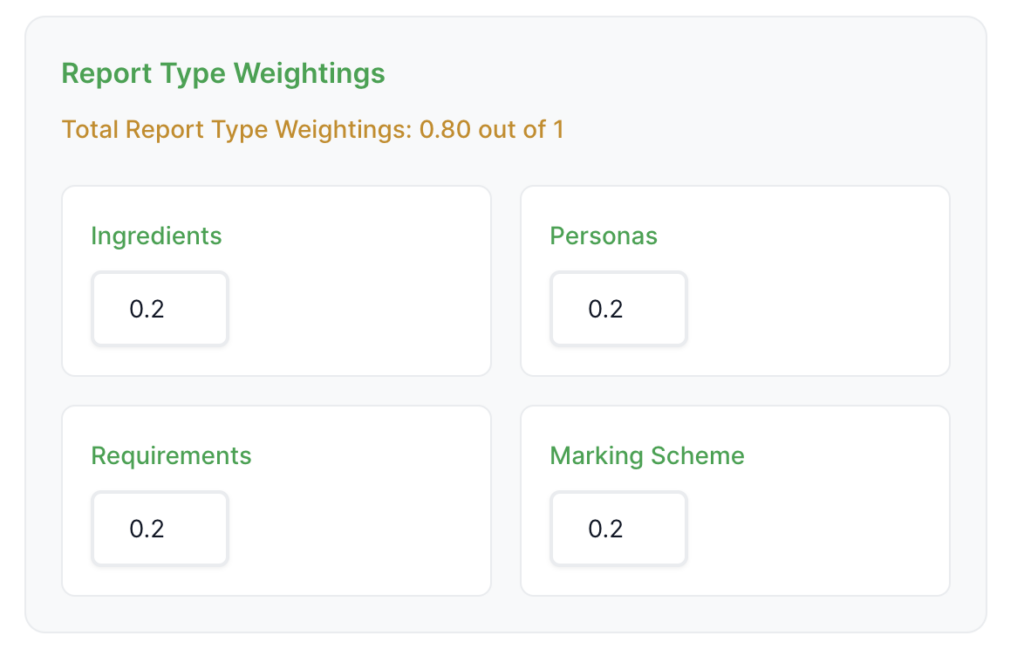Click the Report Type Weightings heading
The width and height of the screenshot is (1024, 656).
[x=223, y=74]
